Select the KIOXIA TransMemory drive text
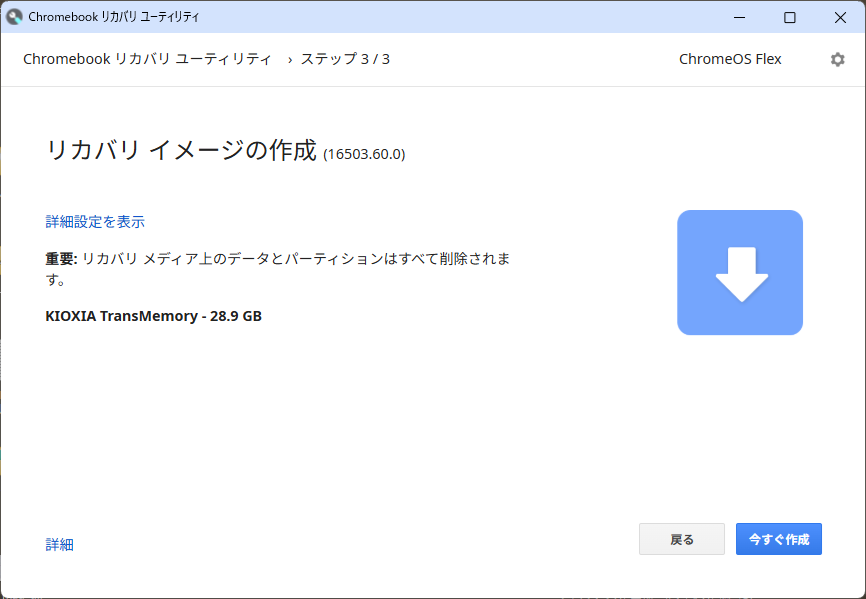Screen dimensions: 866x599 click(154, 316)
